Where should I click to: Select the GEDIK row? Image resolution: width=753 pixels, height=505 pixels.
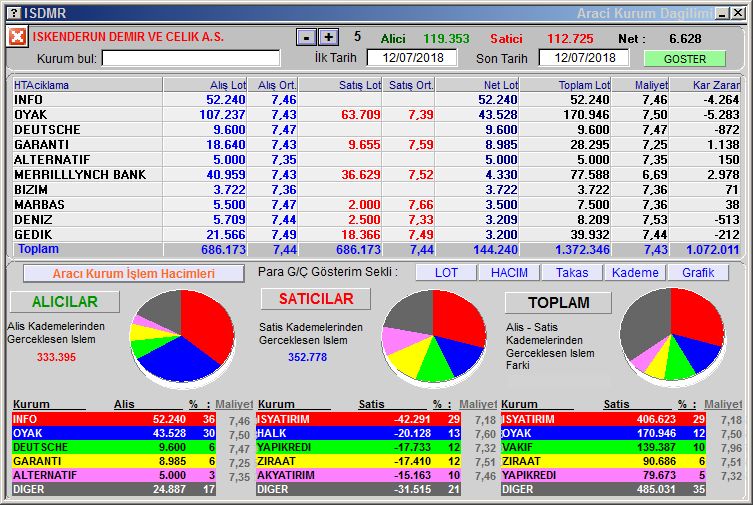[376, 234]
